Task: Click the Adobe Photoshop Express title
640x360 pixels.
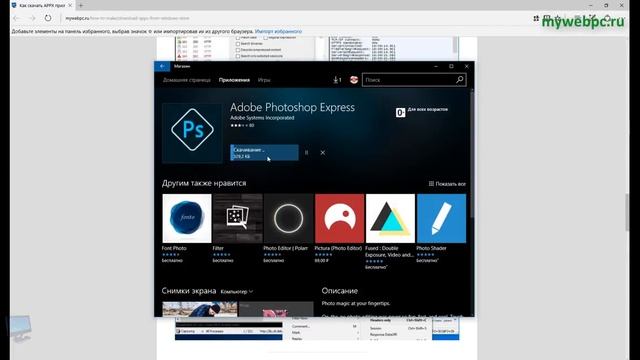Action: [x=292, y=107]
